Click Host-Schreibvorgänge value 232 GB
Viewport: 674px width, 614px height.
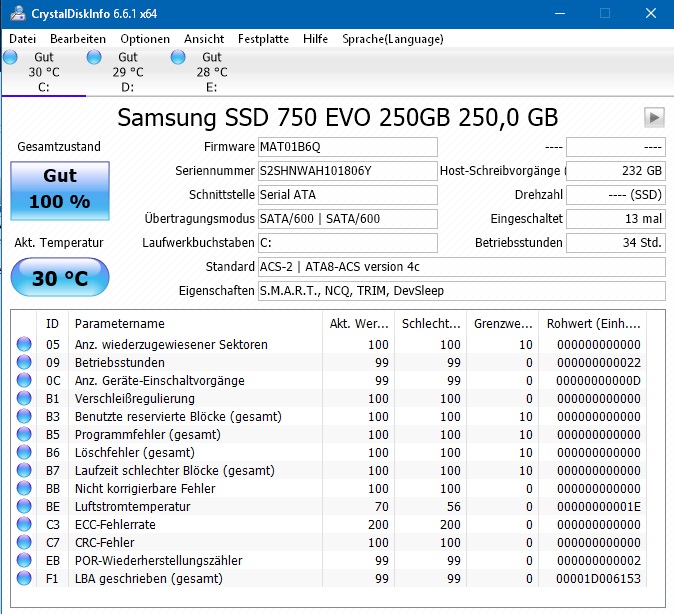coord(616,171)
